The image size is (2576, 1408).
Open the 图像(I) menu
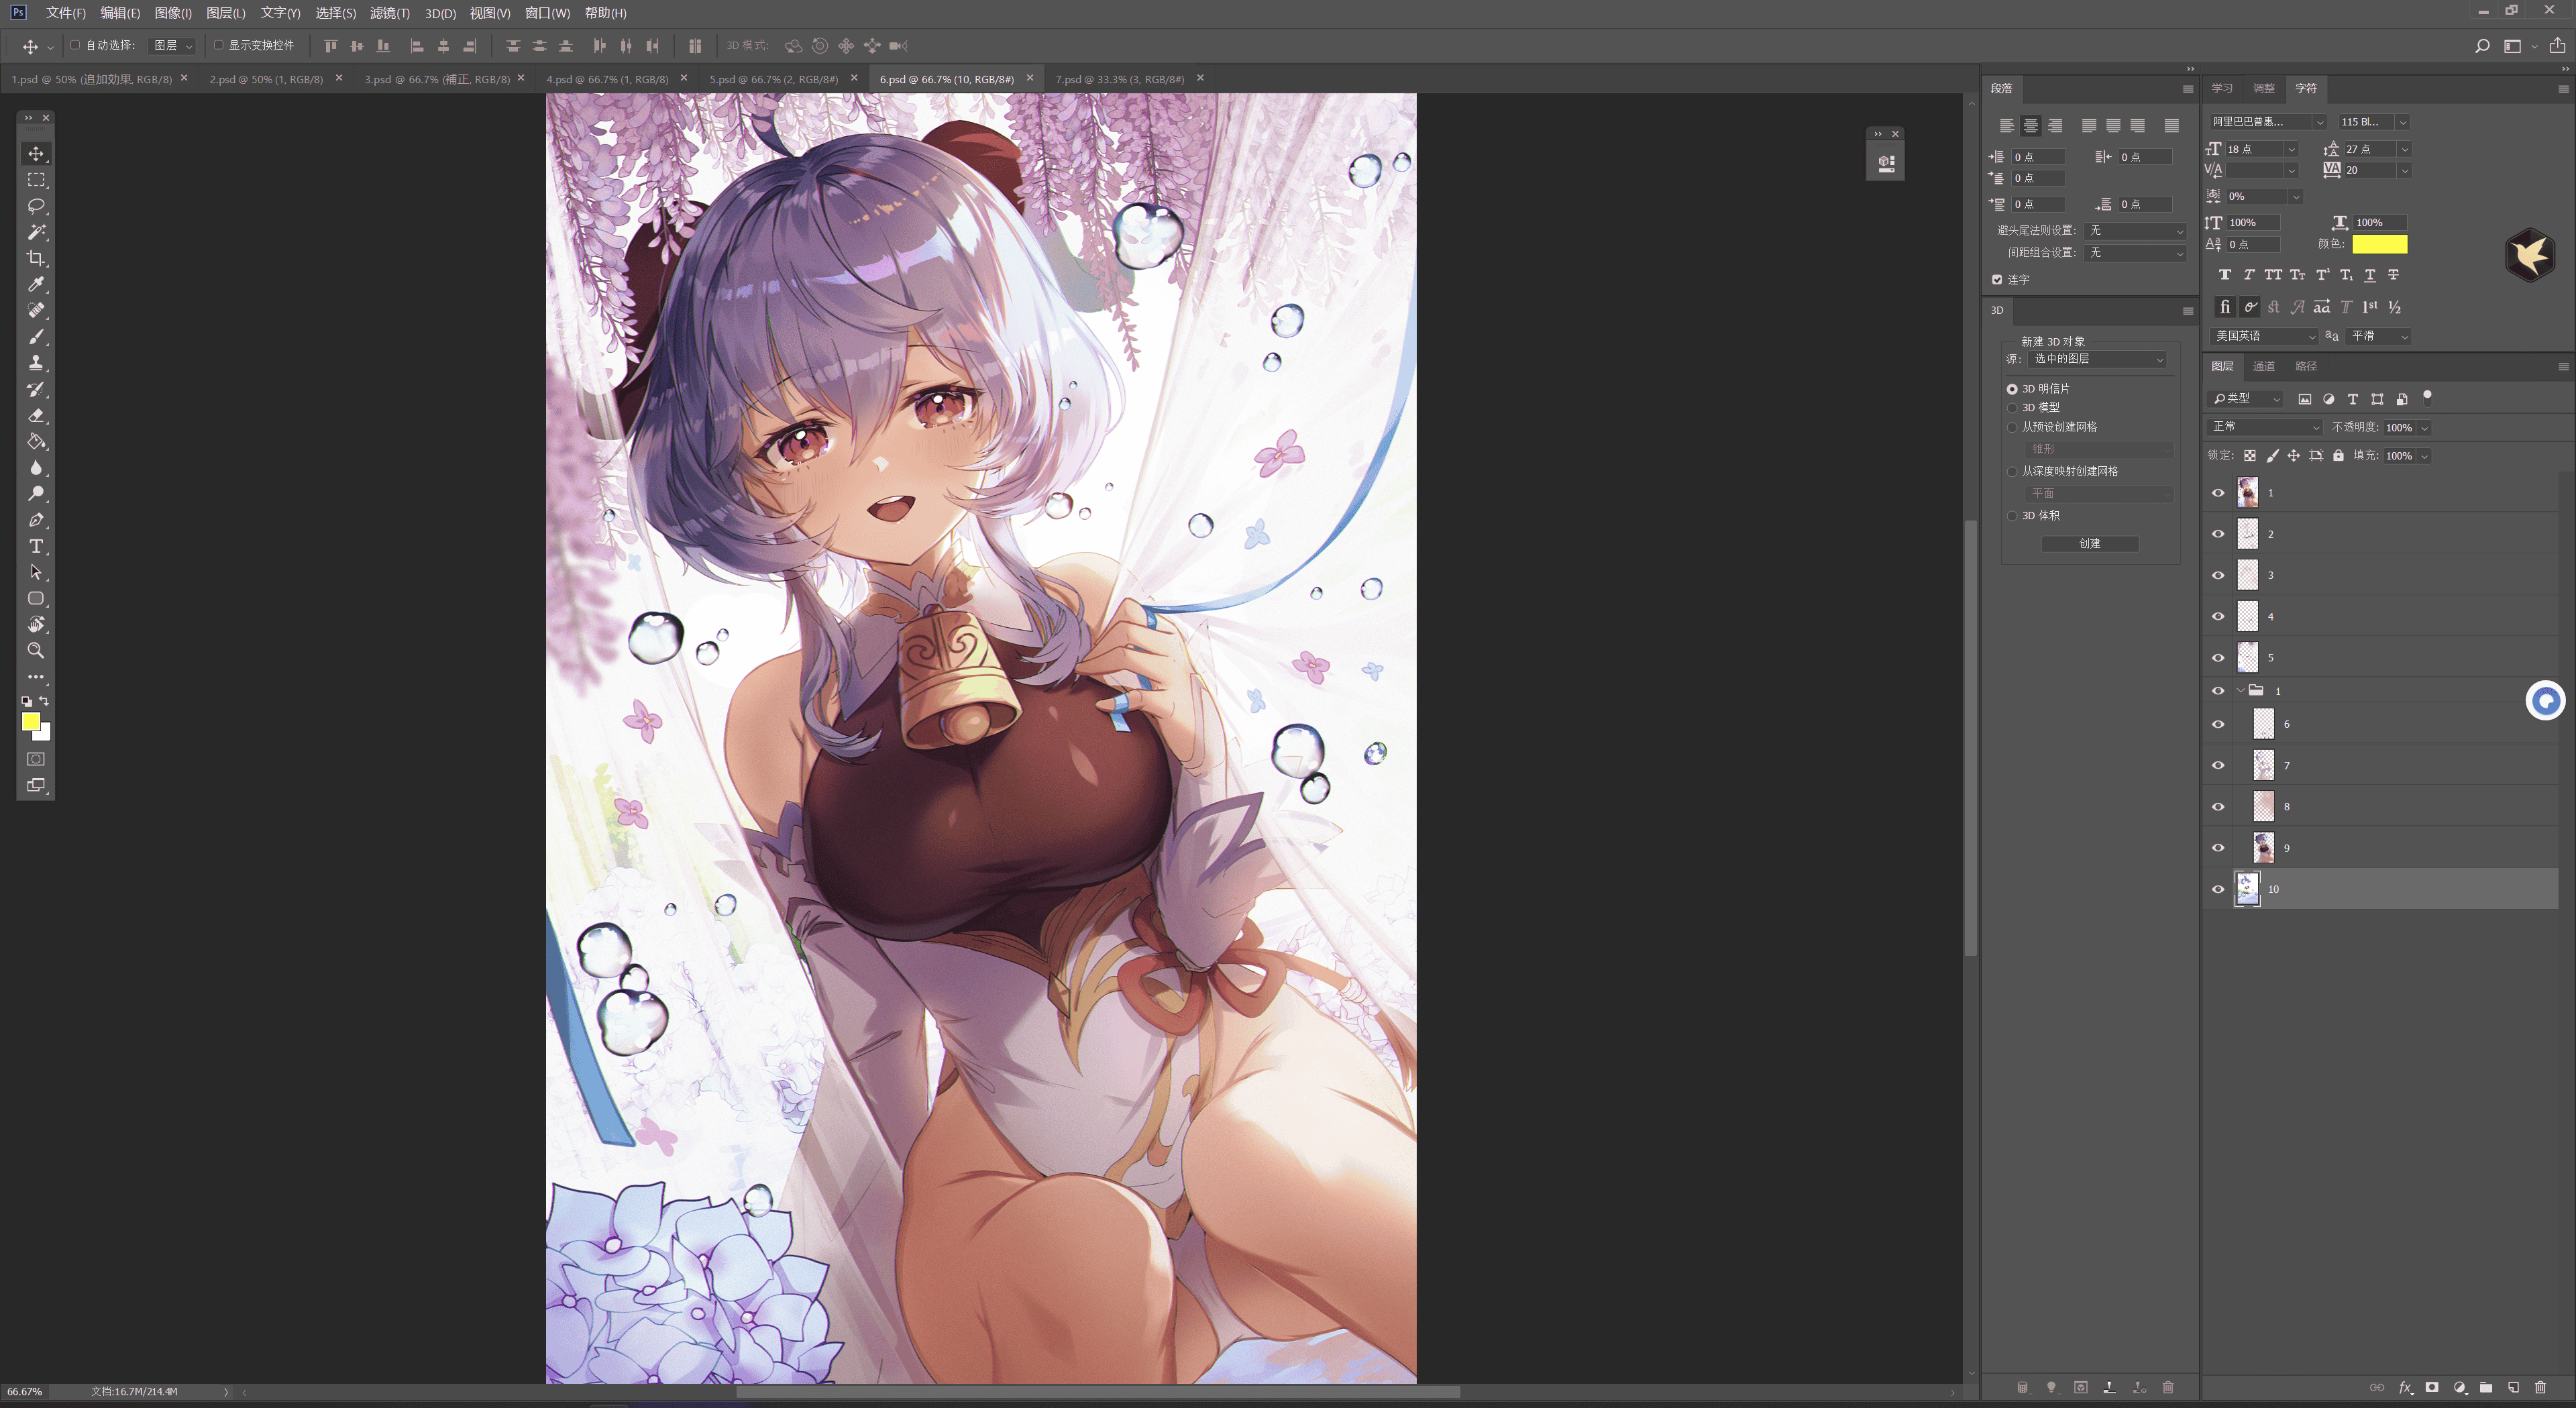coord(173,13)
